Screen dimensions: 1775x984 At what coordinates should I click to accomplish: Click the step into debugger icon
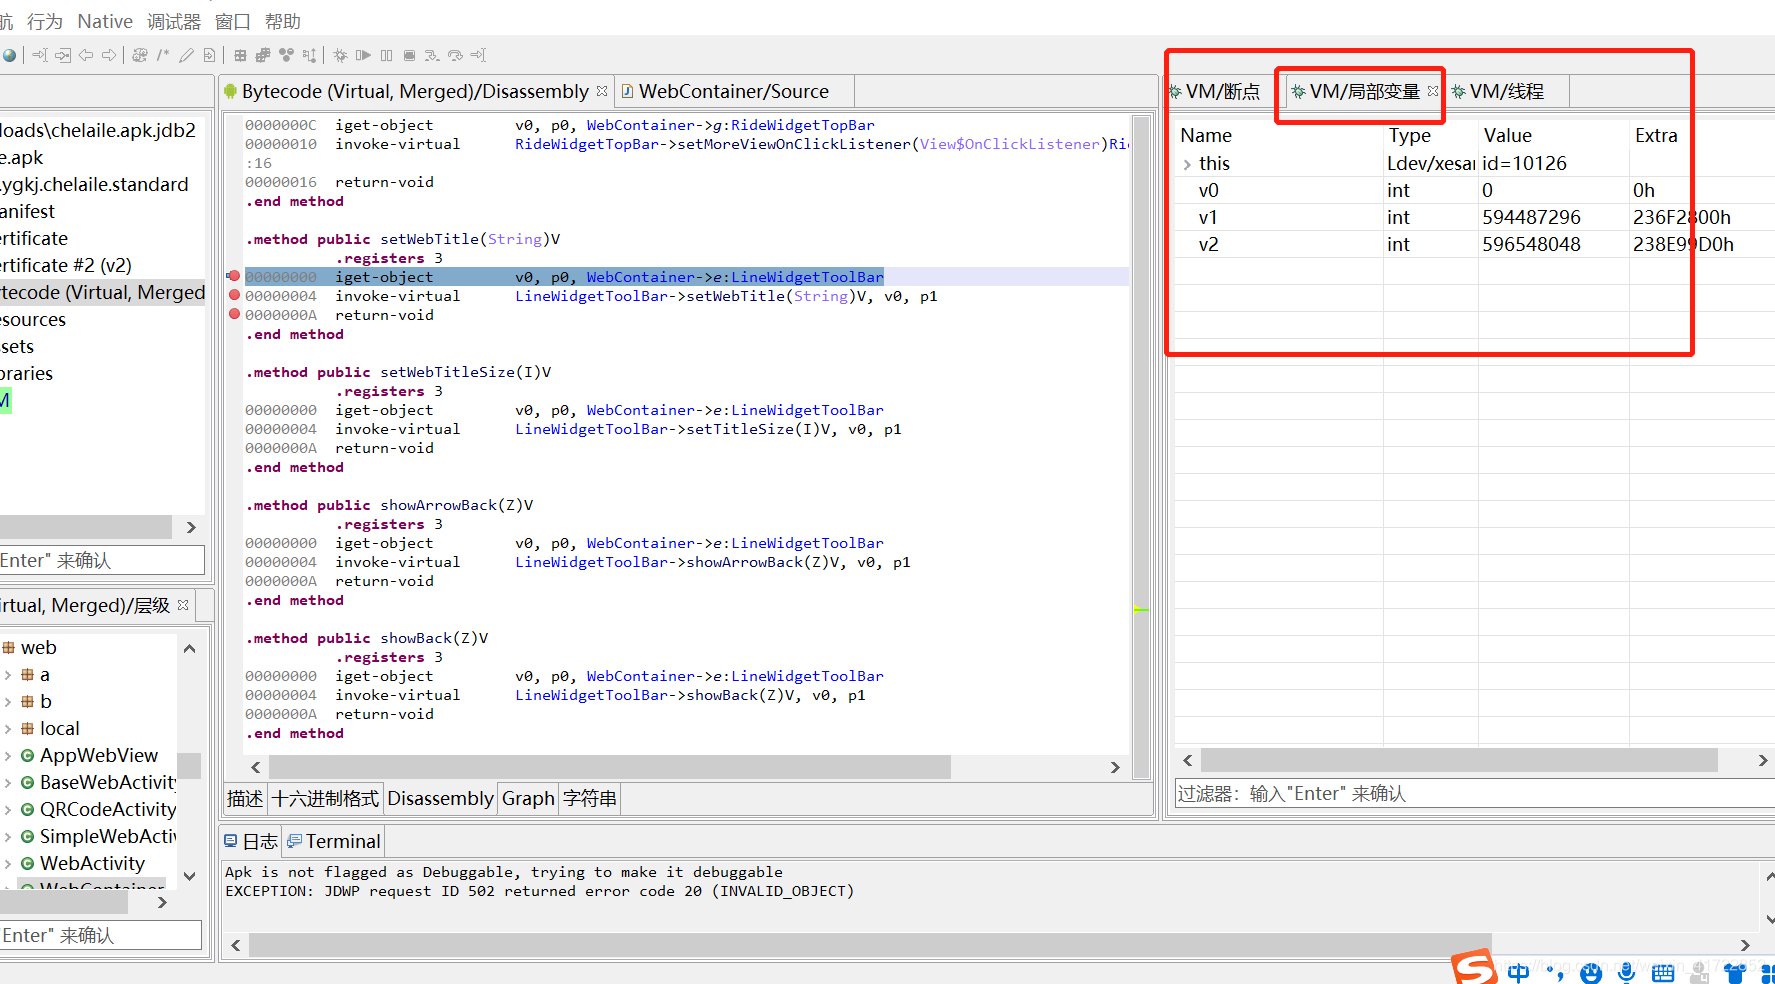tap(432, 56)
